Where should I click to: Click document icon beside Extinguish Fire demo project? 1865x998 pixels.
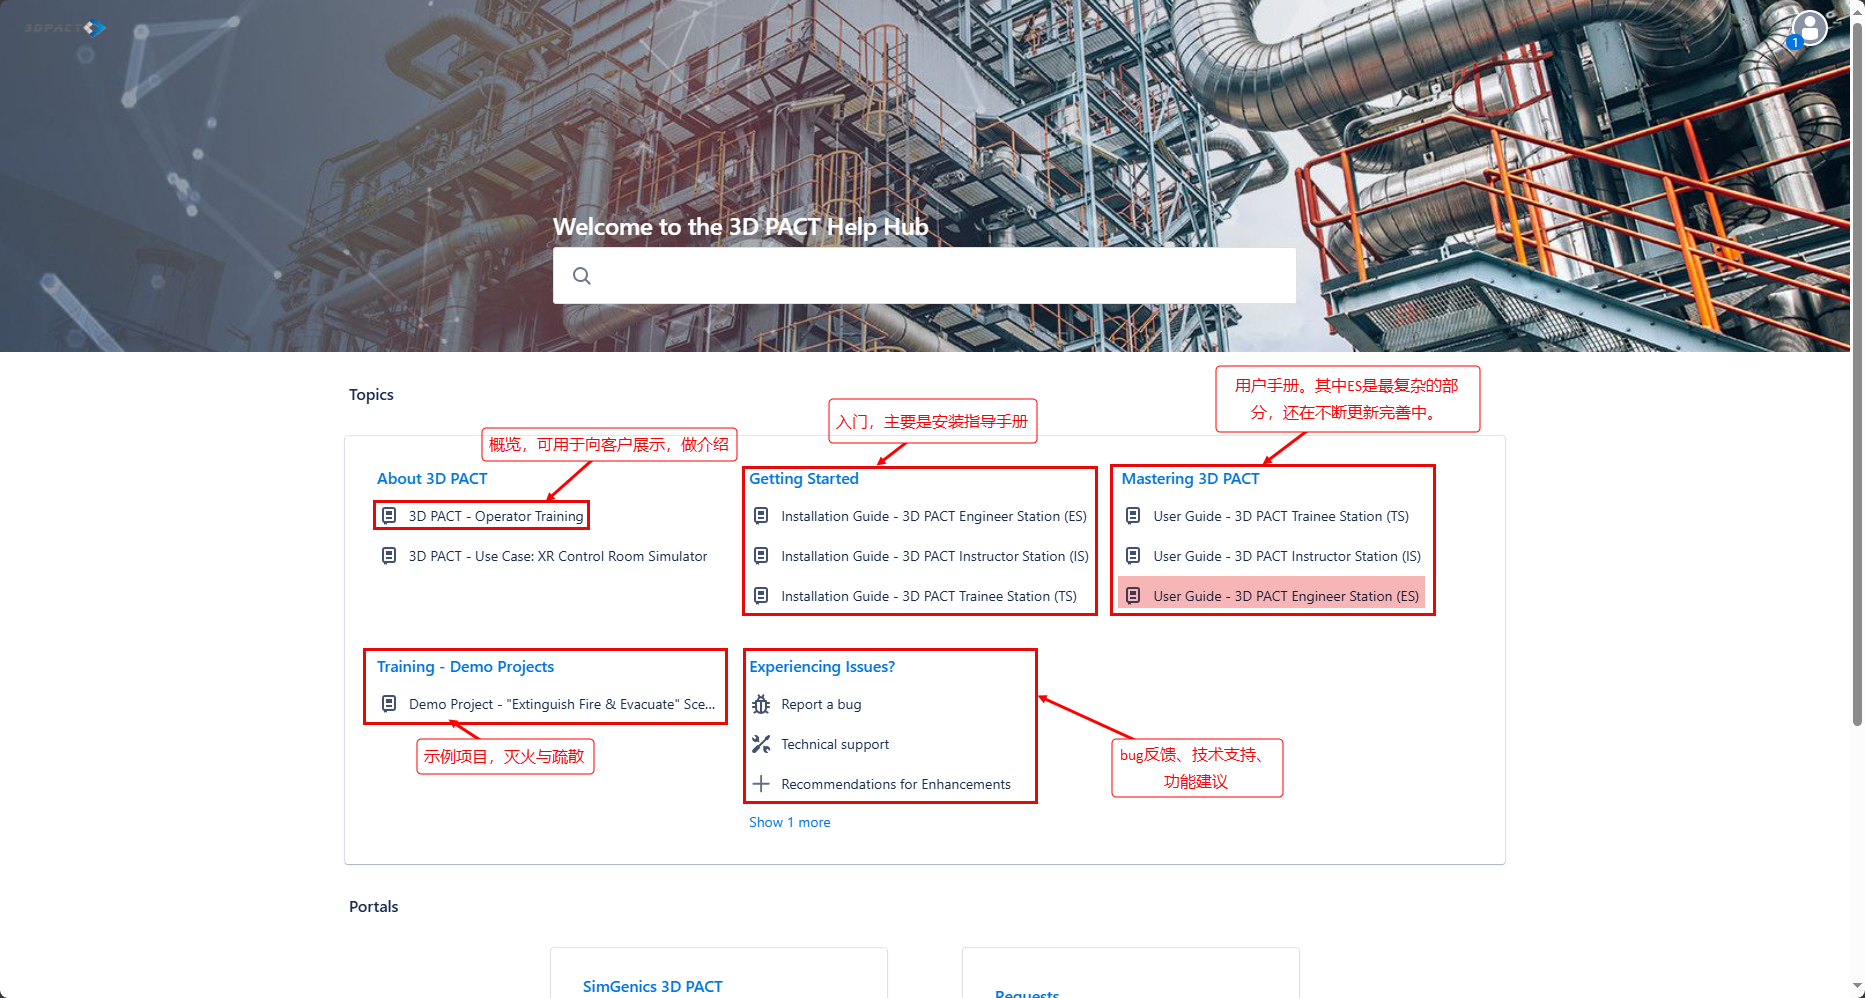[389, 704]
